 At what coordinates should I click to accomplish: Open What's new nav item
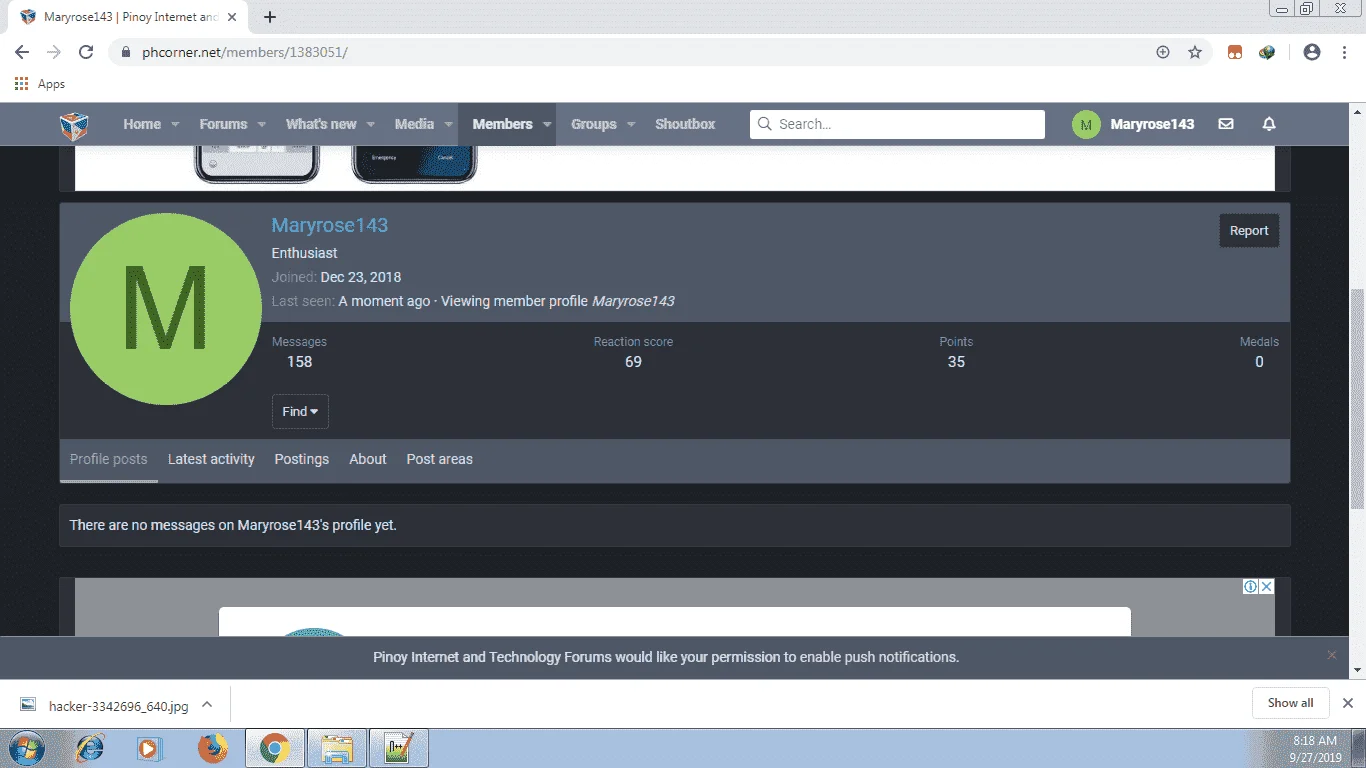coord(321,124)
